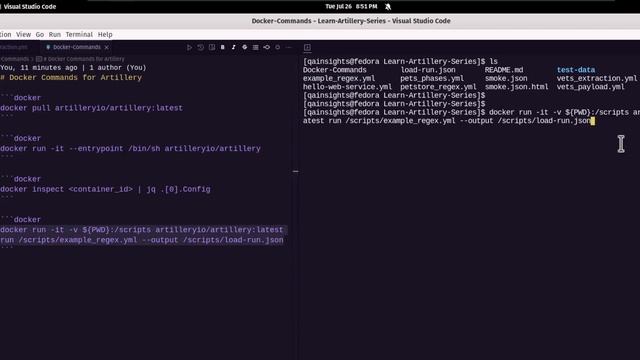Click the window title 'Docker-Commands - Learn-Artillery-Series'

tap(351, 21)
